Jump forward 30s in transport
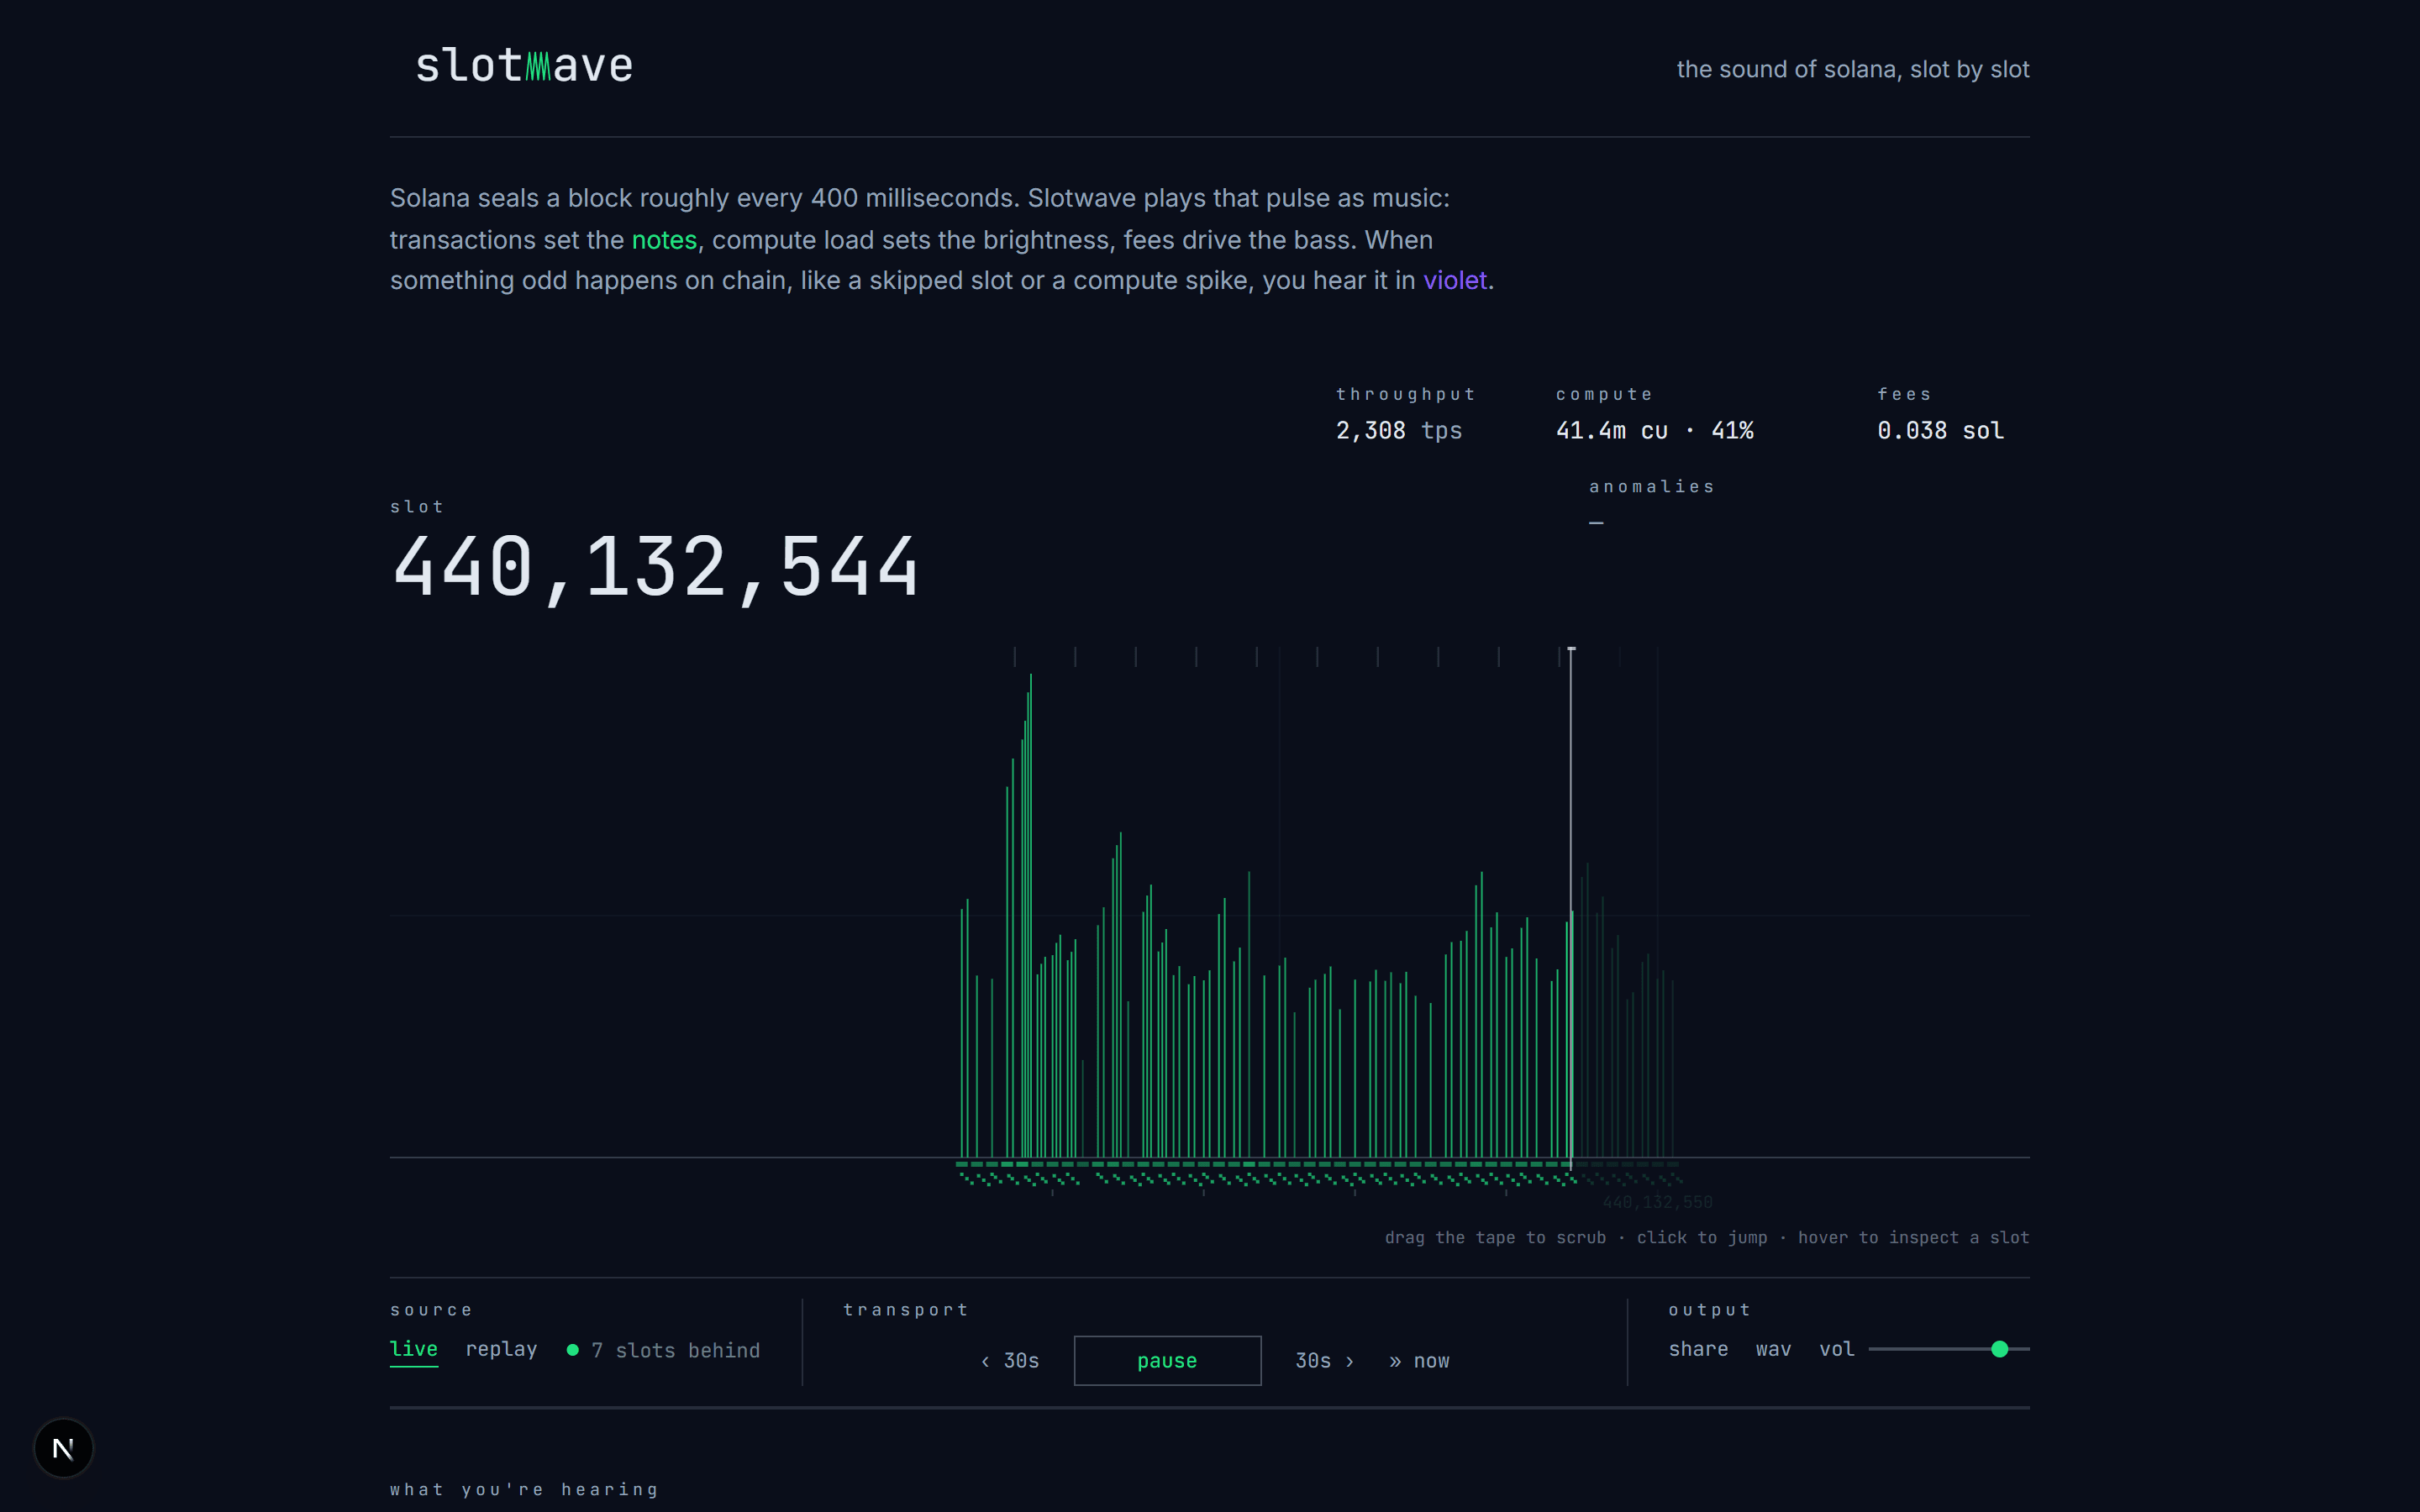 (1325, 1361)
